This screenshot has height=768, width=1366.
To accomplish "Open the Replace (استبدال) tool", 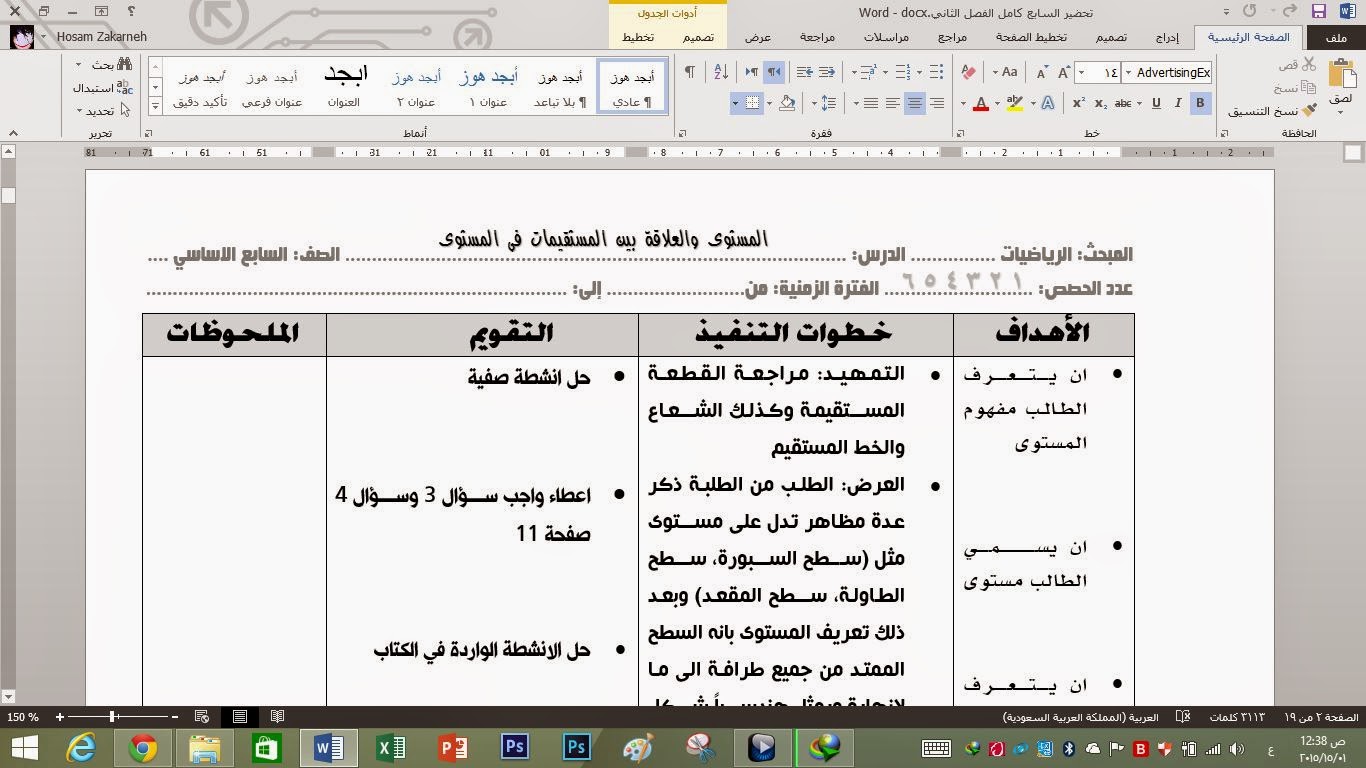I will pos(102,88).
